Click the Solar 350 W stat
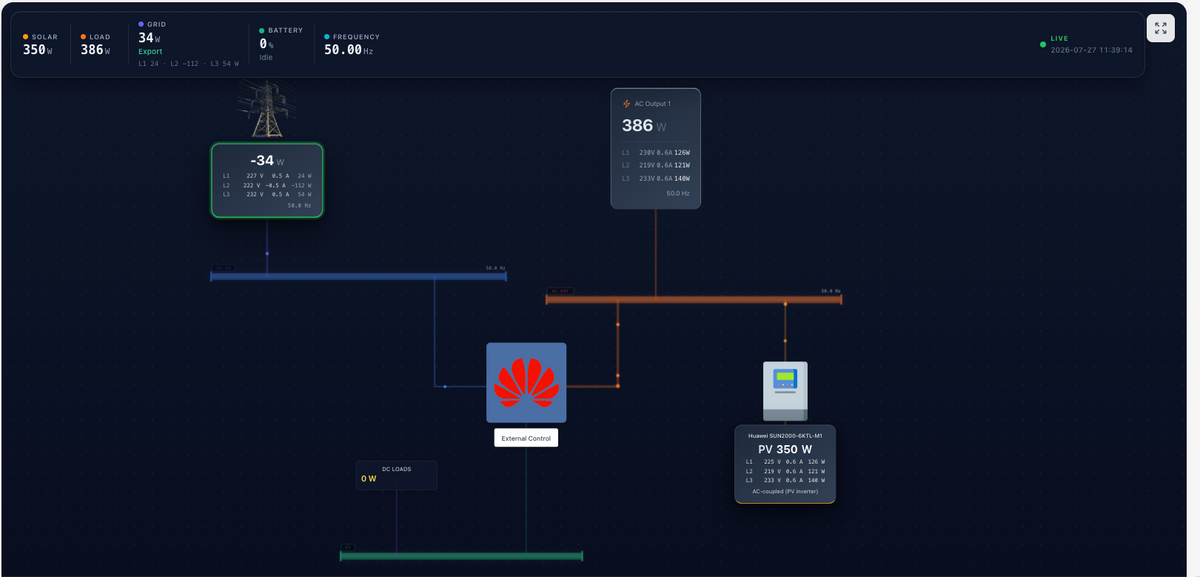Viewport: 1200px width, 577px height. (41, 44)
